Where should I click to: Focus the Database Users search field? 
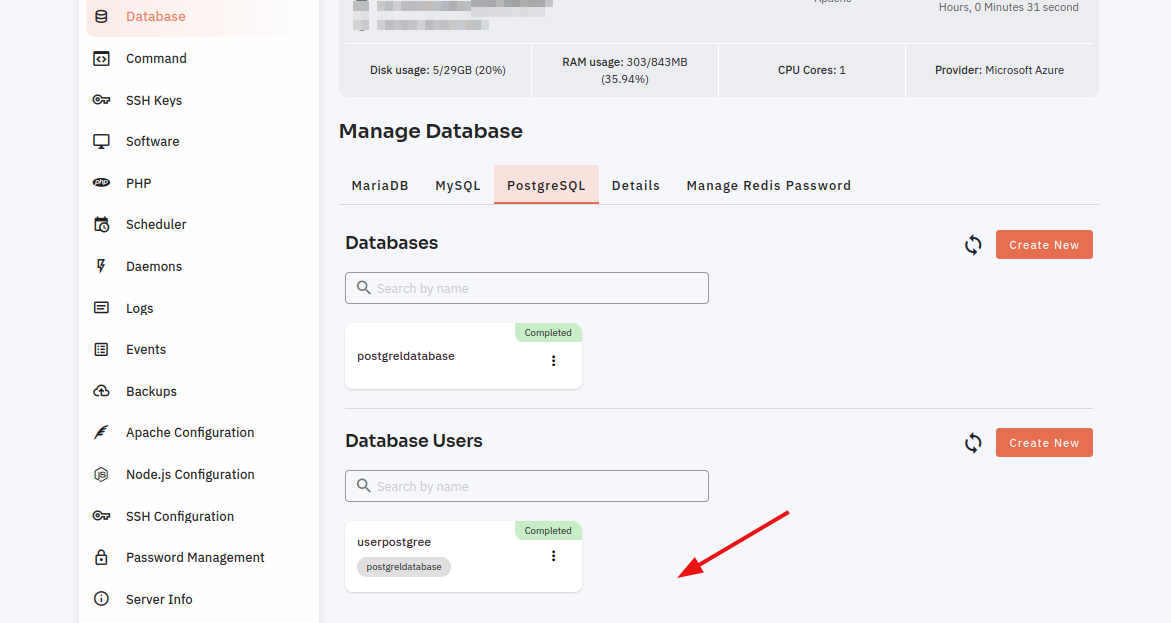527,486
